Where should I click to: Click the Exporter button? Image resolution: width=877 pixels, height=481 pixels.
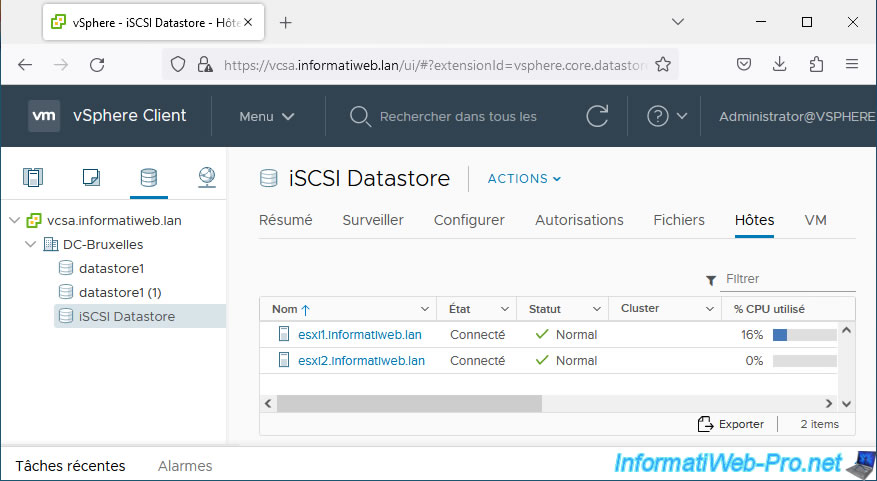[730, 424]
